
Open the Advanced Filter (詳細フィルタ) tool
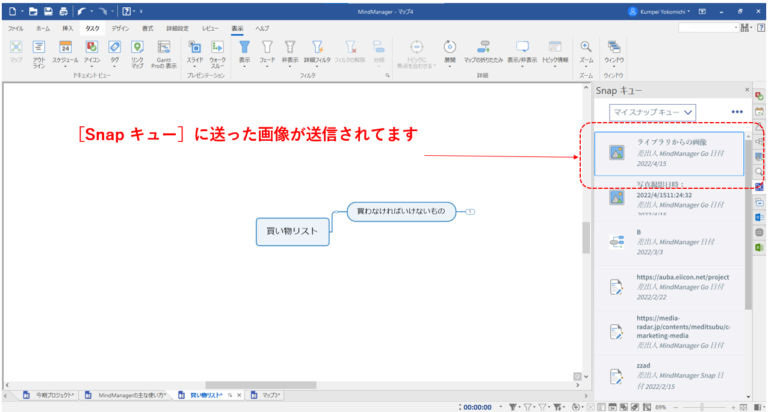pos(317,51)
